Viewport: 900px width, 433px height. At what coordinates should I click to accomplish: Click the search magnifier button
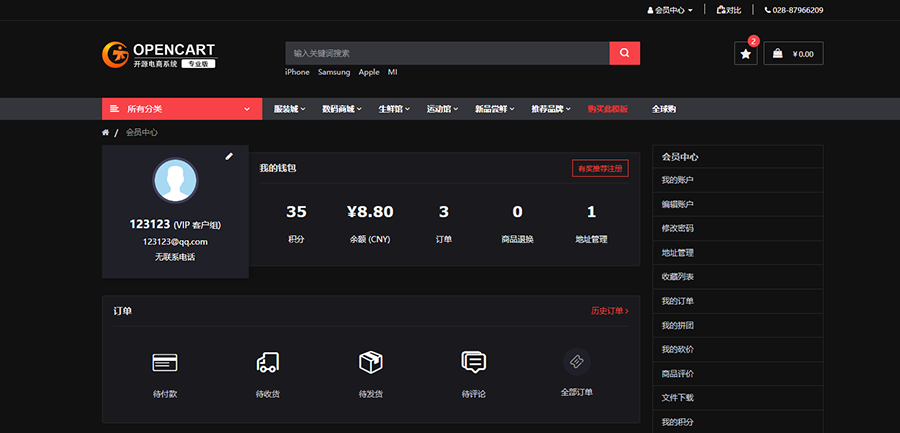[x=624, y=53]
